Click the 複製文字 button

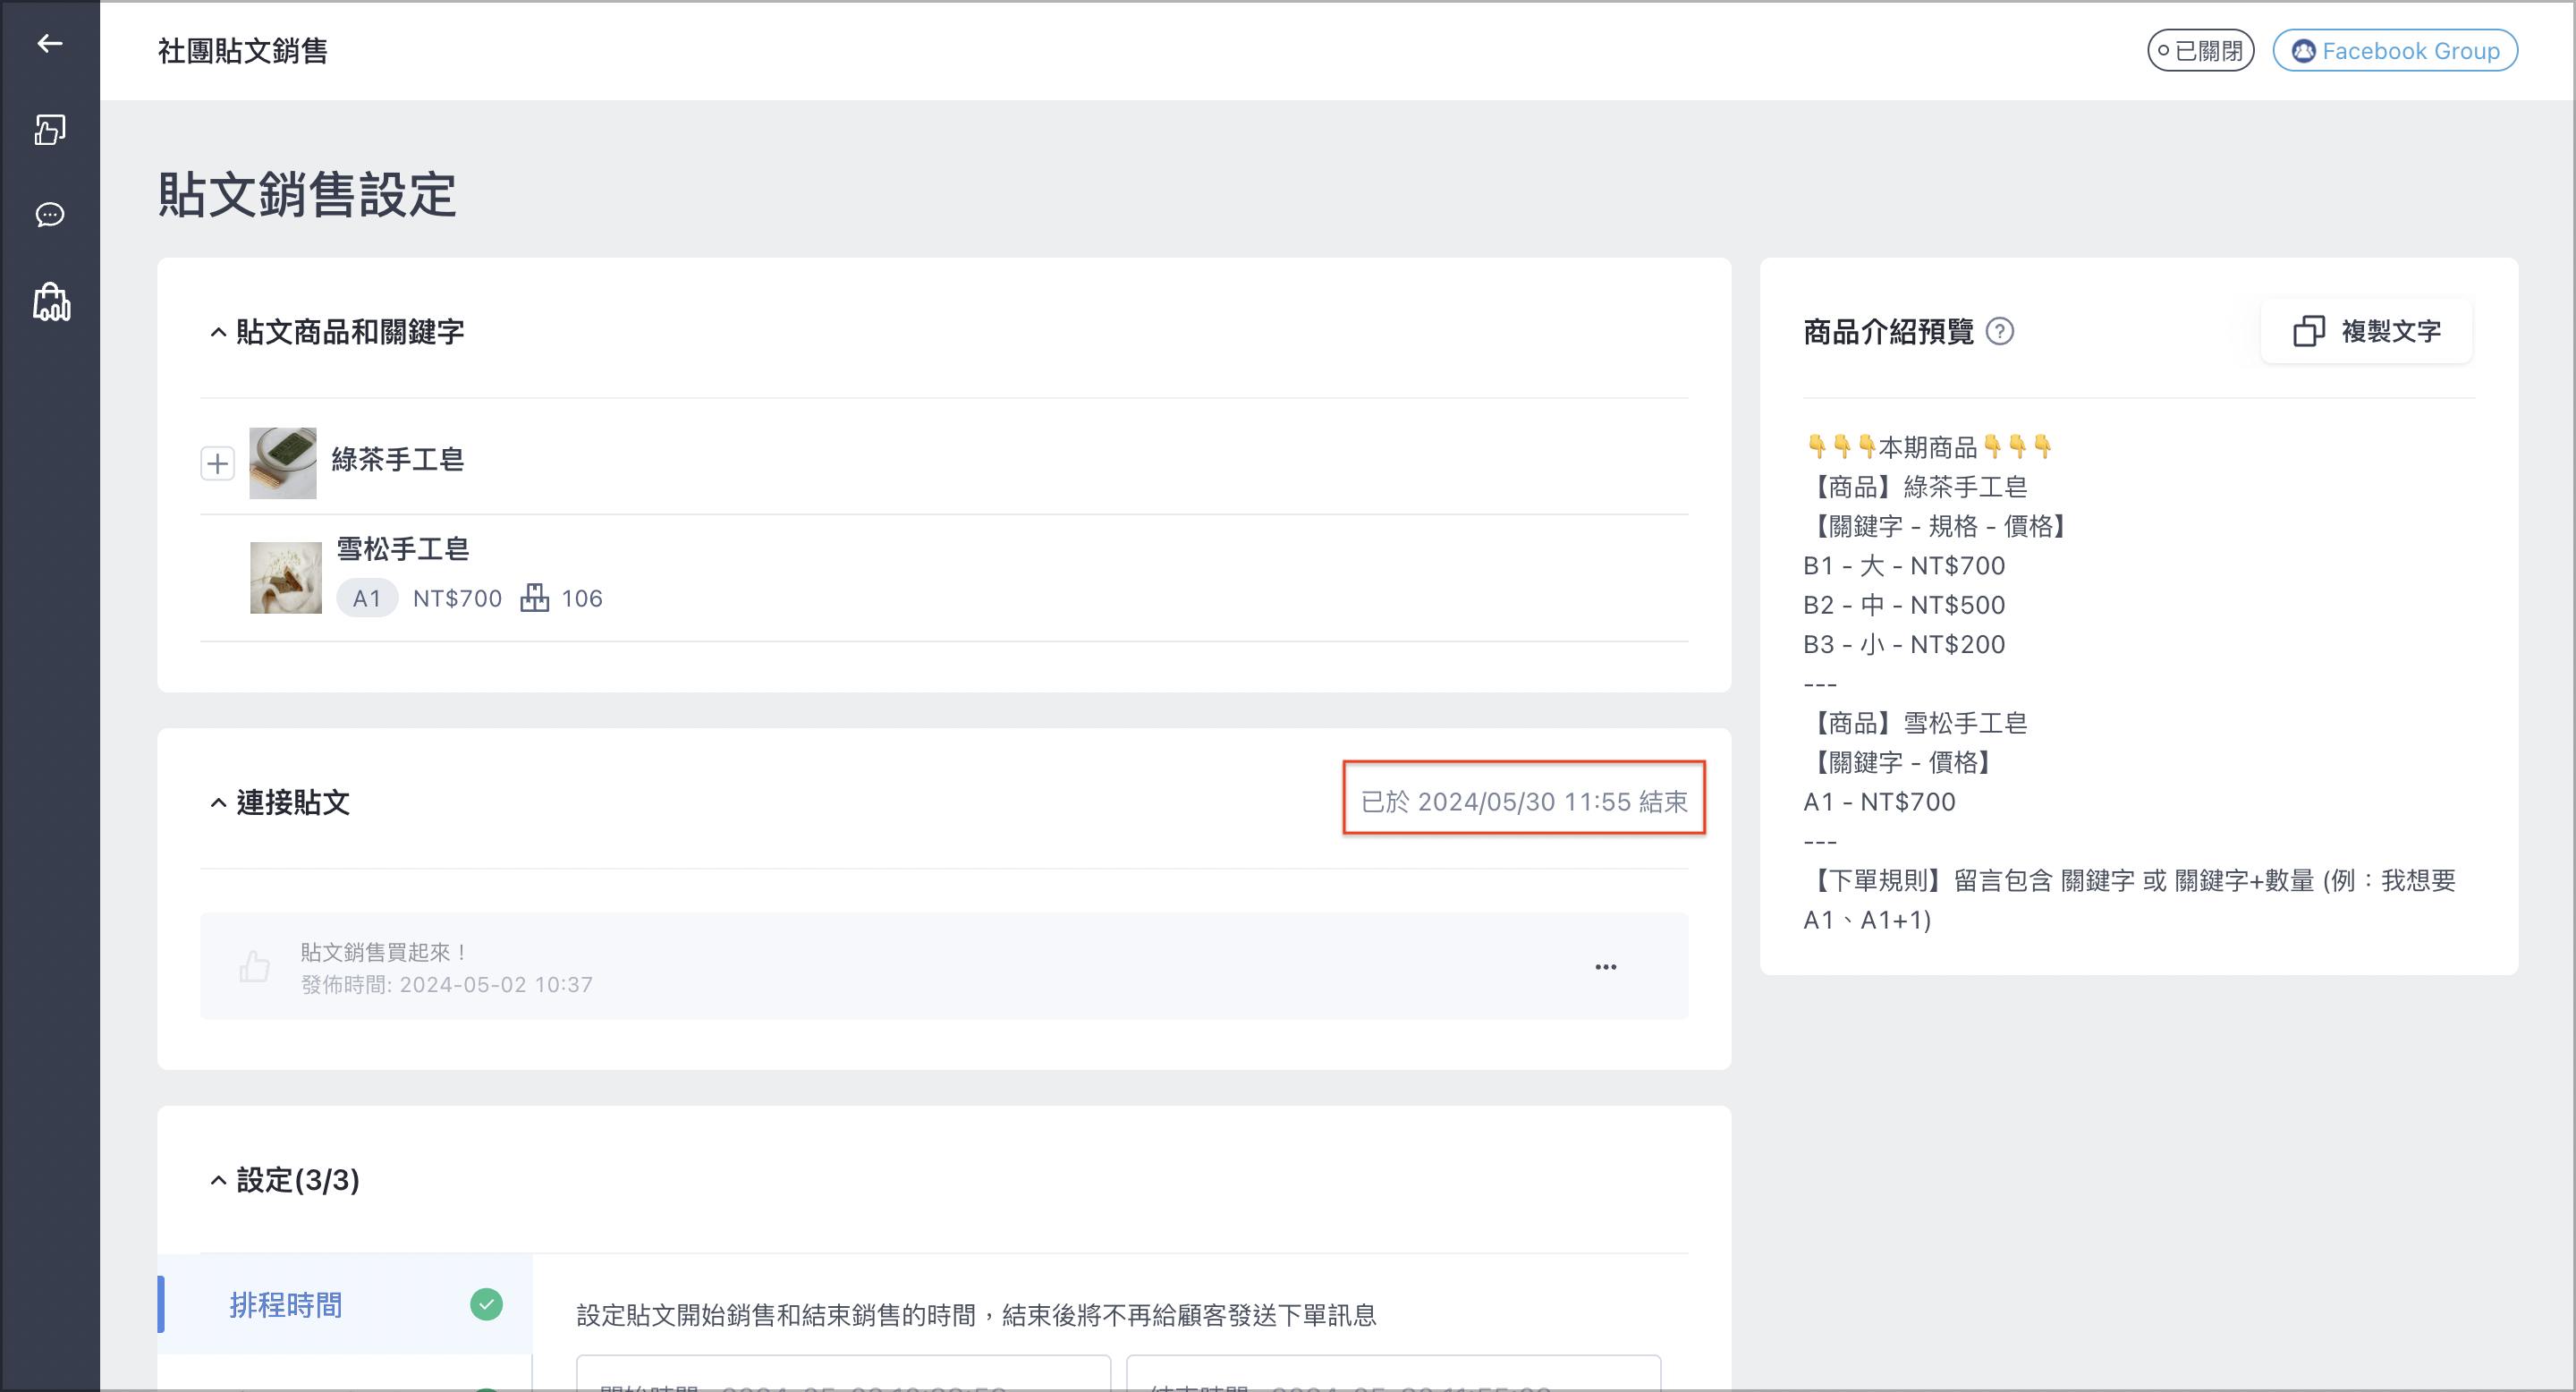click(2366, 331)
